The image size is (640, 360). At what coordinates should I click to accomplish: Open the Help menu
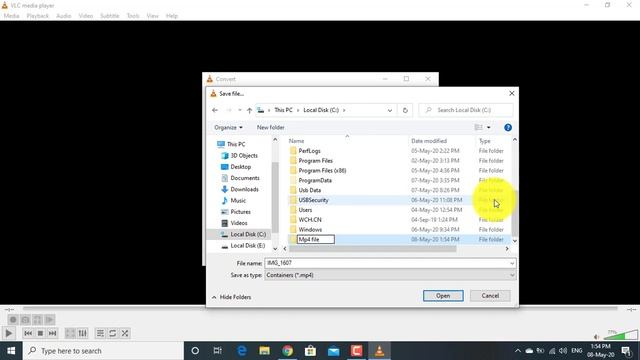click(x=172, y=16)
